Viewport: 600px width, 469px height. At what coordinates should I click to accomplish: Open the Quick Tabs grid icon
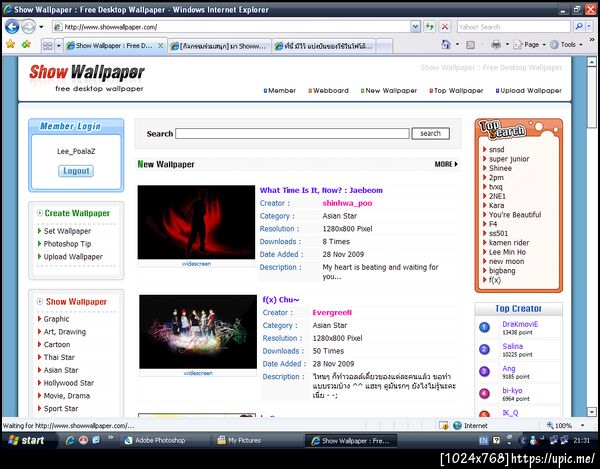pos(48,46)
